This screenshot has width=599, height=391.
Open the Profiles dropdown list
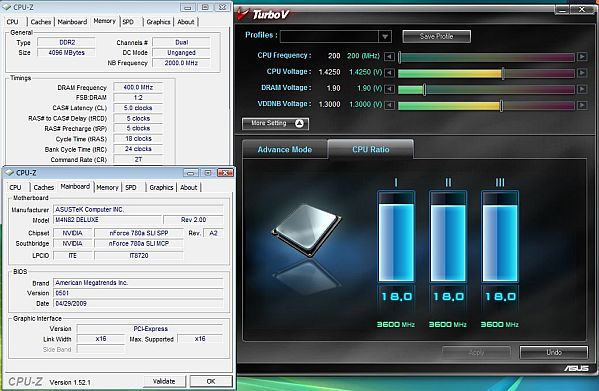[385, 37]
